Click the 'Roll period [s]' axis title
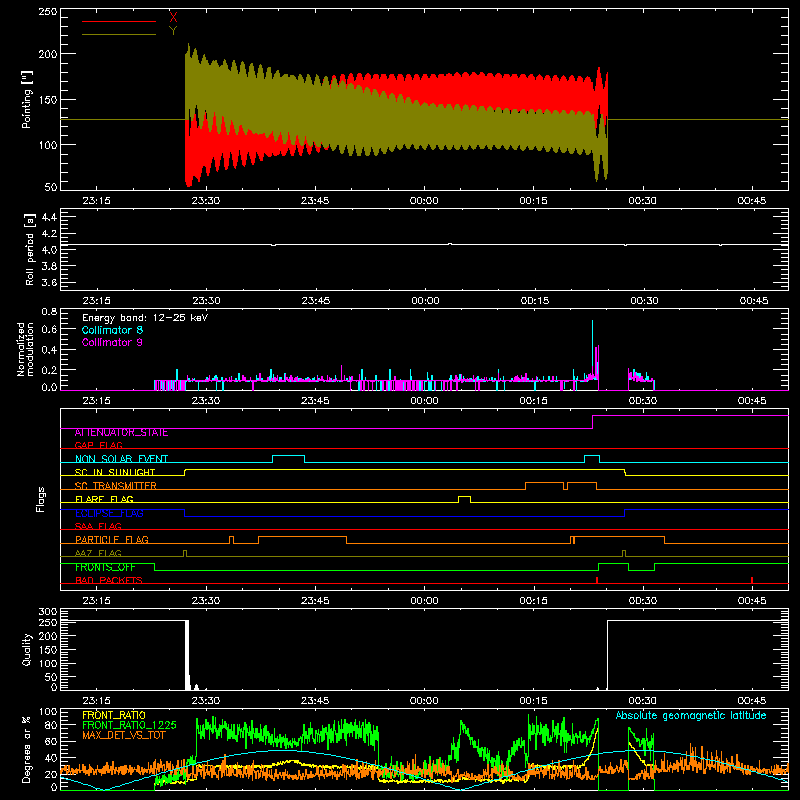800x800 pixels. click(x=29, y=249)
